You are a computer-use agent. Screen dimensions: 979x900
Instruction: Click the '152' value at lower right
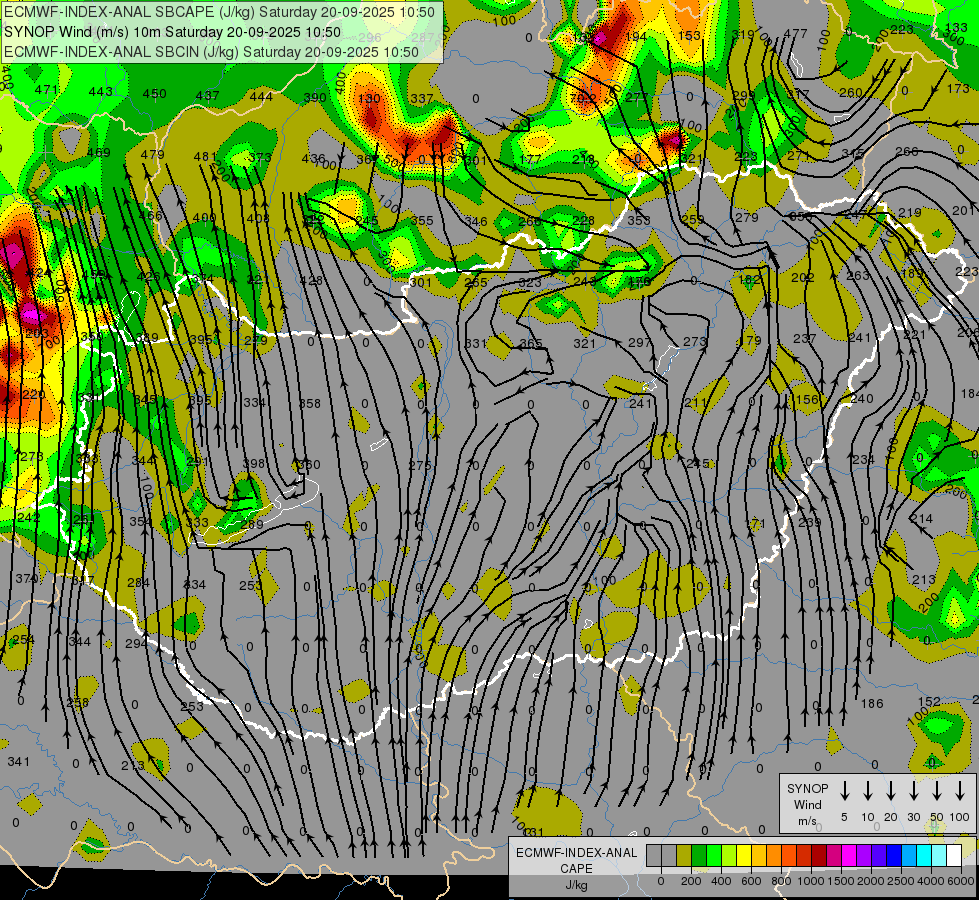[x=929, y=701]
